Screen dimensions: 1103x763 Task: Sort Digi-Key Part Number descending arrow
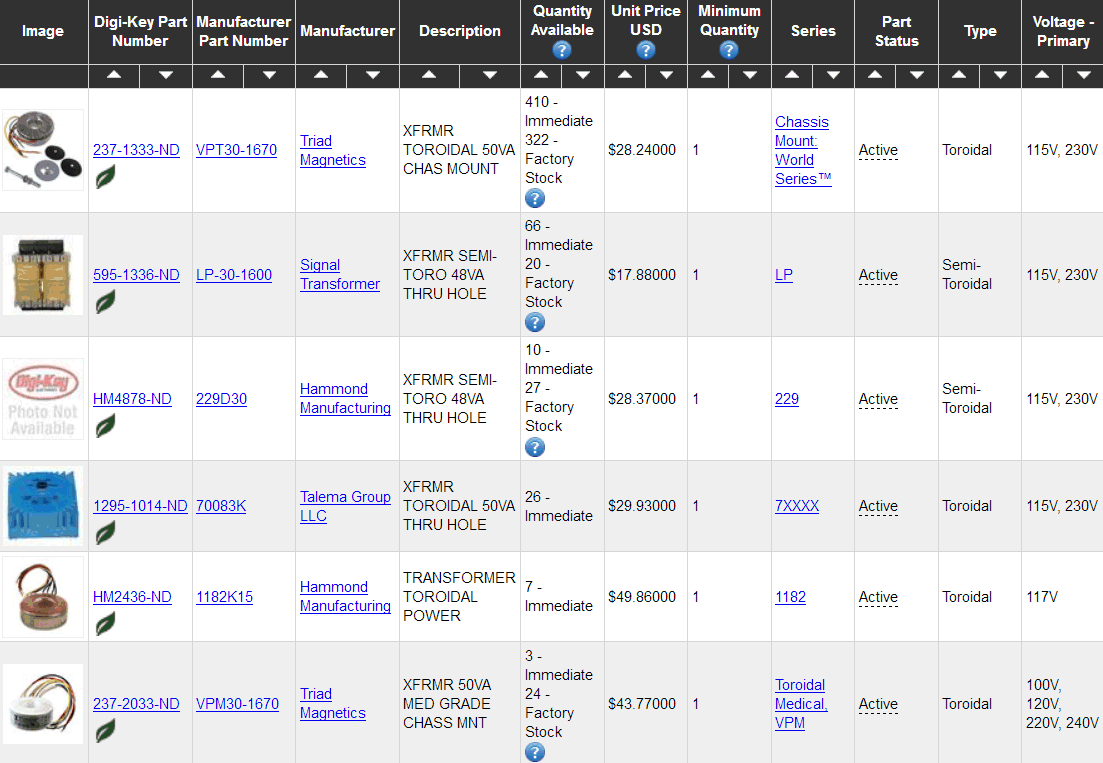[166, 75]
